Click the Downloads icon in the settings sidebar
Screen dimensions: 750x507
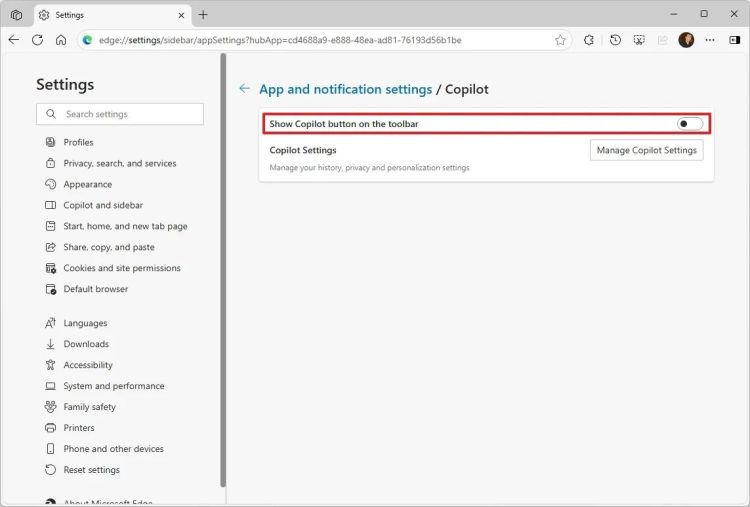[x=51, y=344]
